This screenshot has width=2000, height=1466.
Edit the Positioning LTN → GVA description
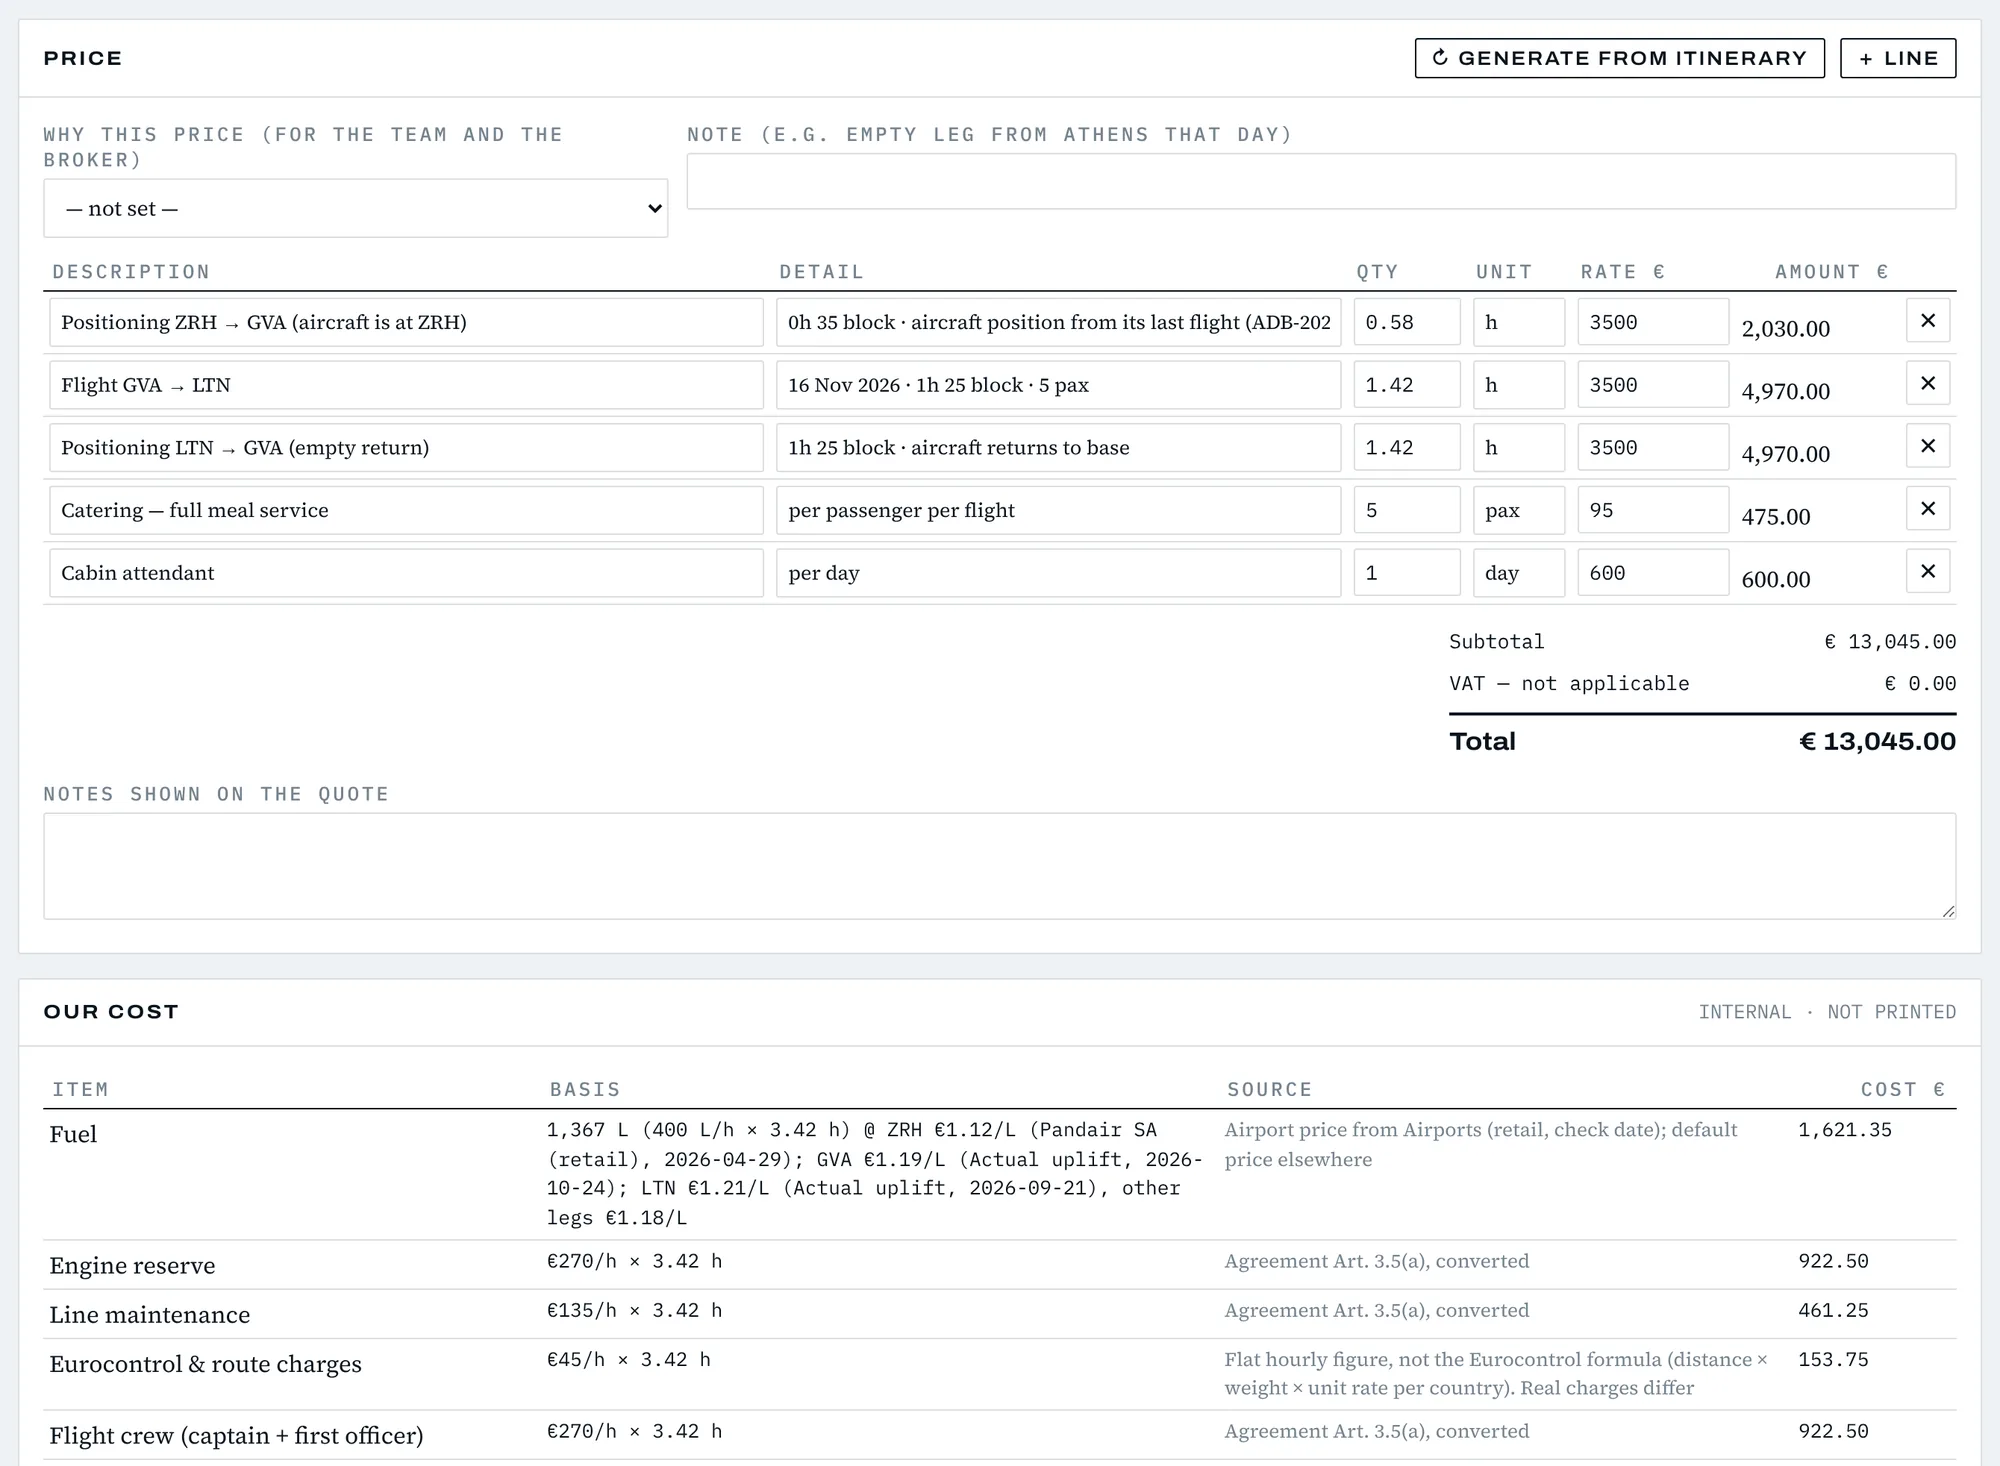pos(406,447)
